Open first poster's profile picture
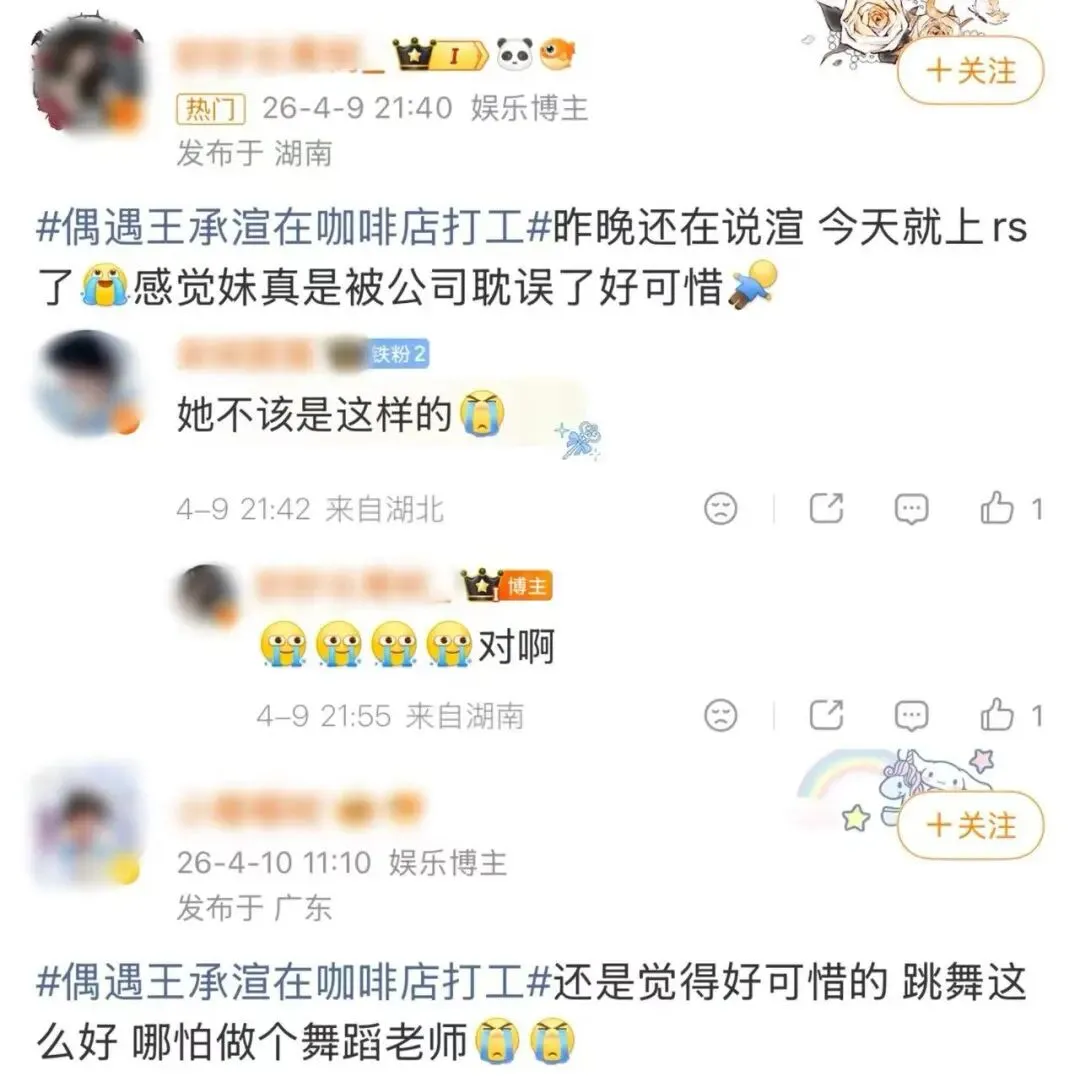The height and width of the screenshot is (1082, 1080). tap(88, 75)
